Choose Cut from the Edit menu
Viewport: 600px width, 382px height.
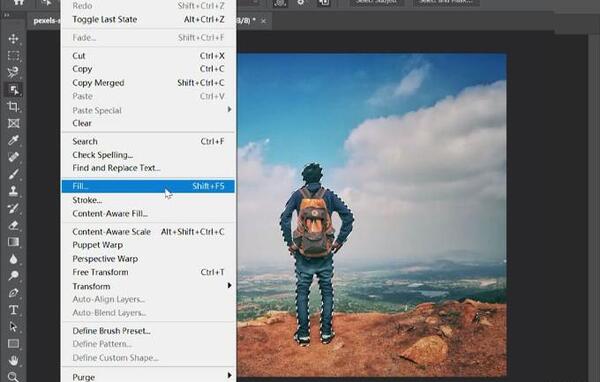148,56
